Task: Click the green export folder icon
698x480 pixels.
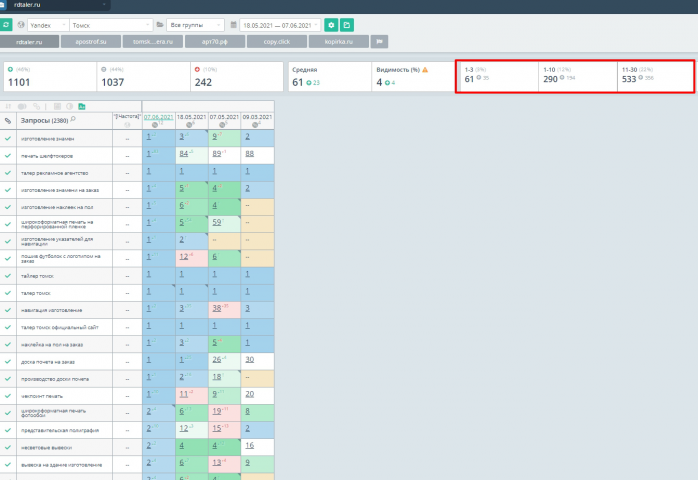Action: [347, 25]
